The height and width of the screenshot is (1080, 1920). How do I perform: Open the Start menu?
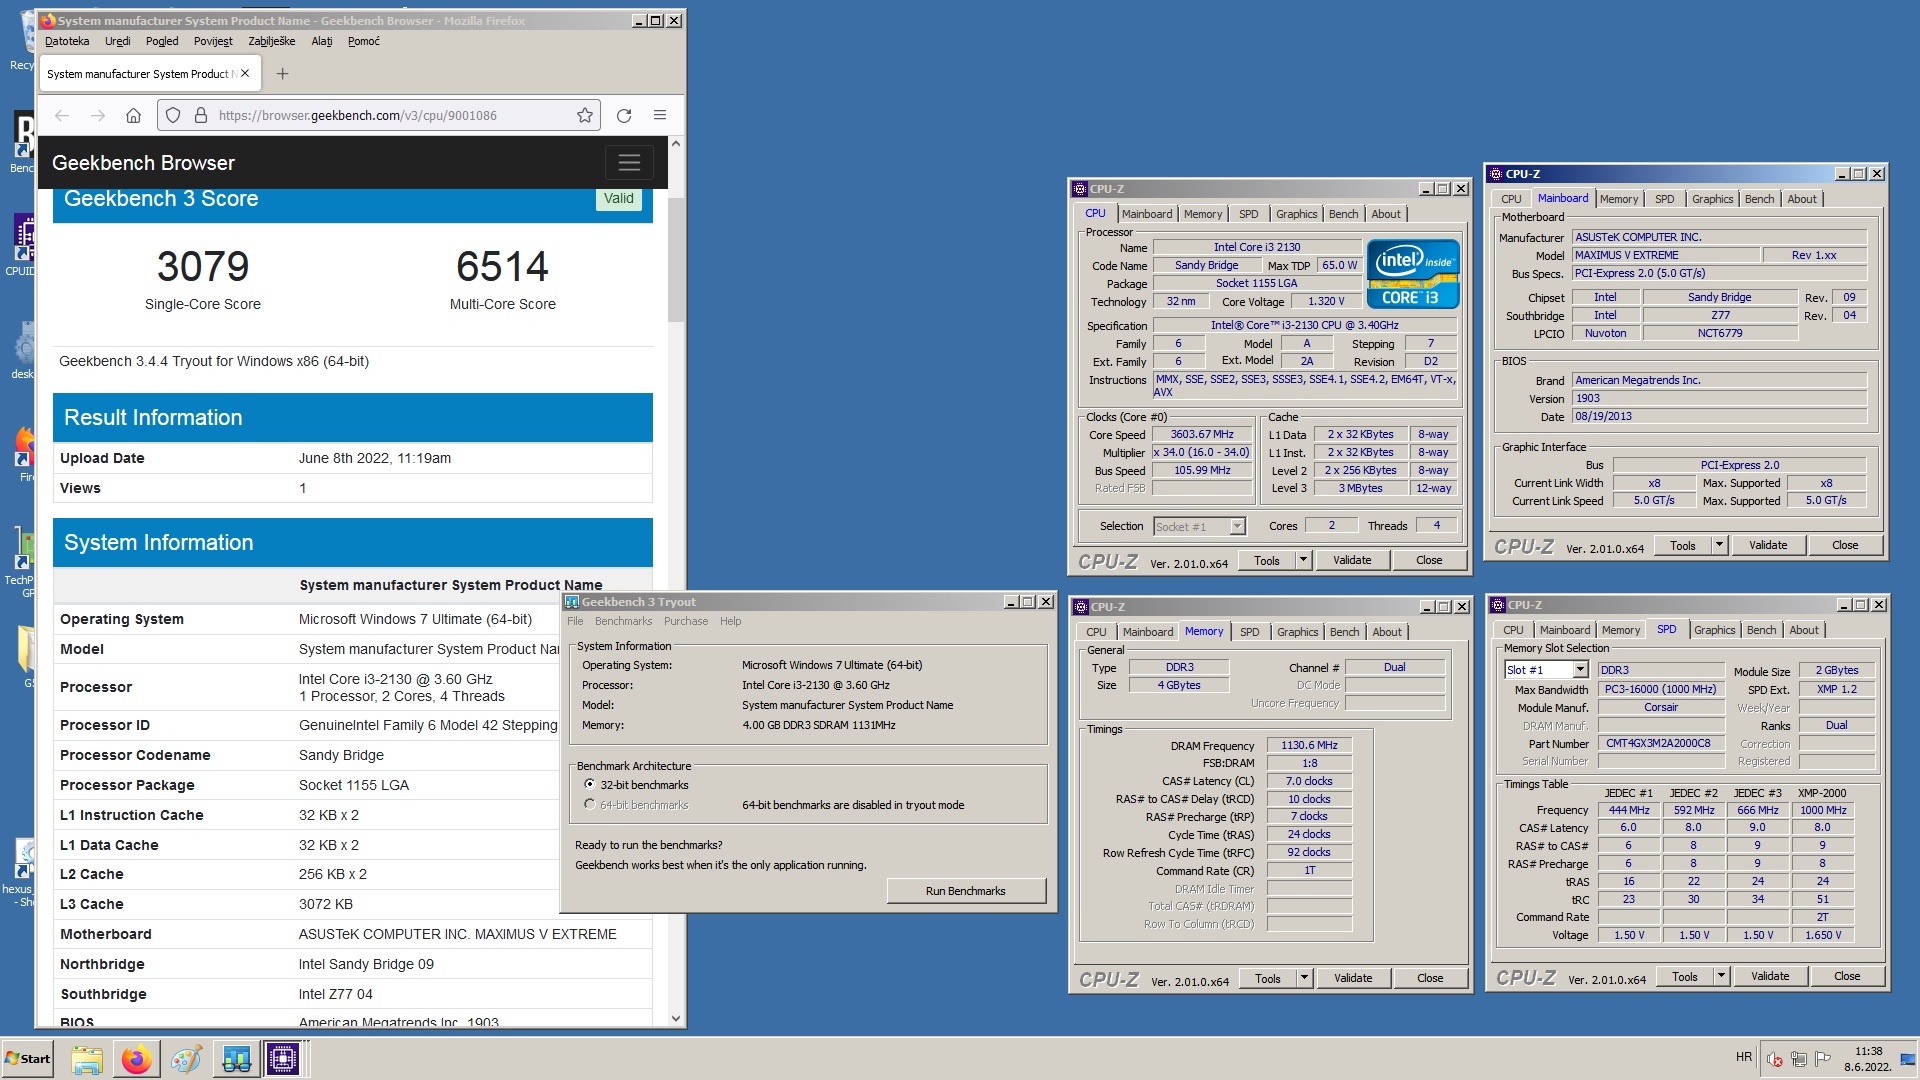(x=28, y=1059)
